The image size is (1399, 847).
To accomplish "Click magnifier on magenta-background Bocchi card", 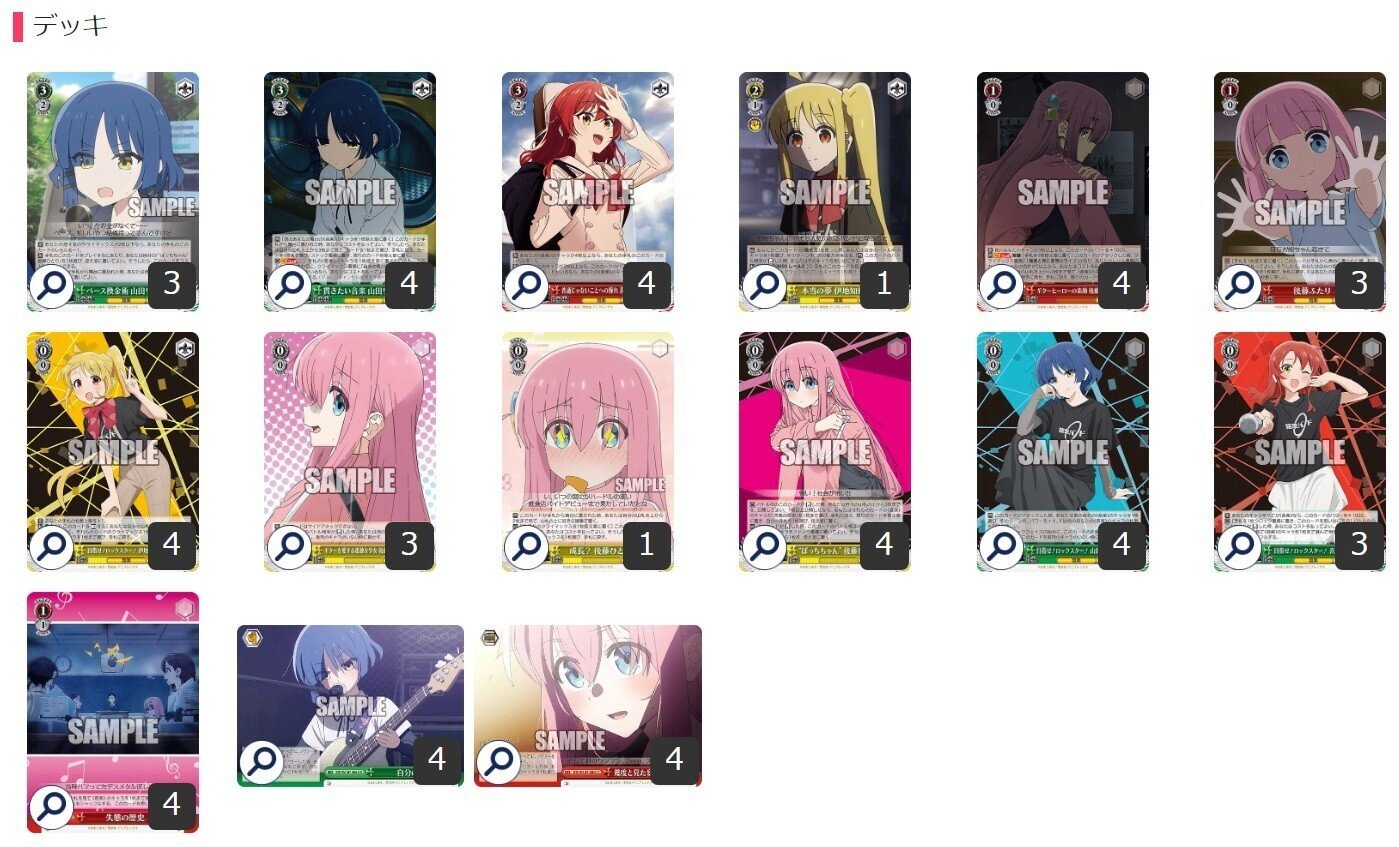I will point(765,547).
